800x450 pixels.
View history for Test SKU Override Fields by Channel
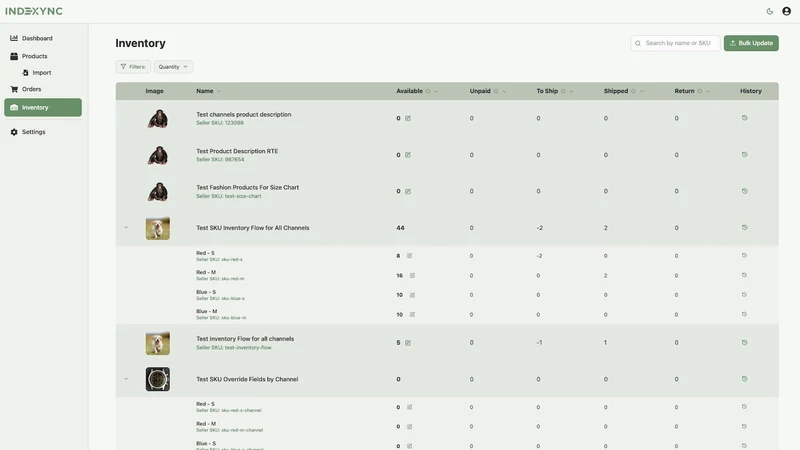[x=744, y=379]
